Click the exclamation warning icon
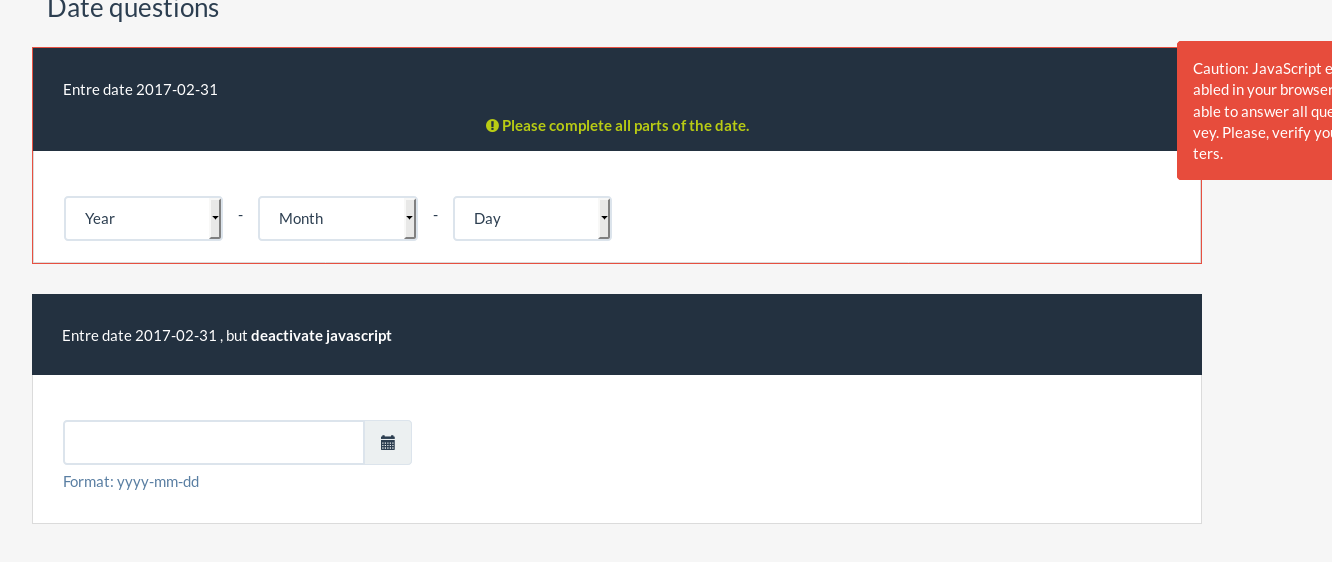 tap(492, 126)
